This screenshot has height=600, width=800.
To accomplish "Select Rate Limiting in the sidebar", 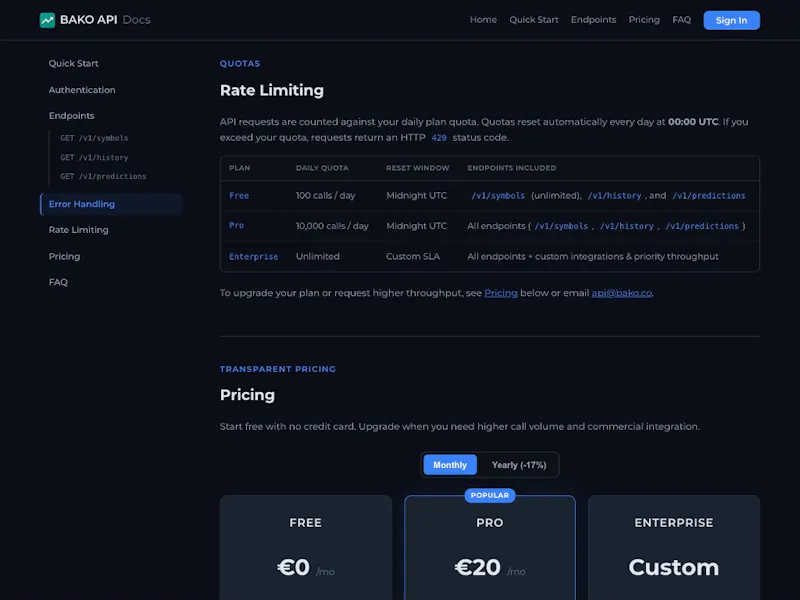I will 79,230.
